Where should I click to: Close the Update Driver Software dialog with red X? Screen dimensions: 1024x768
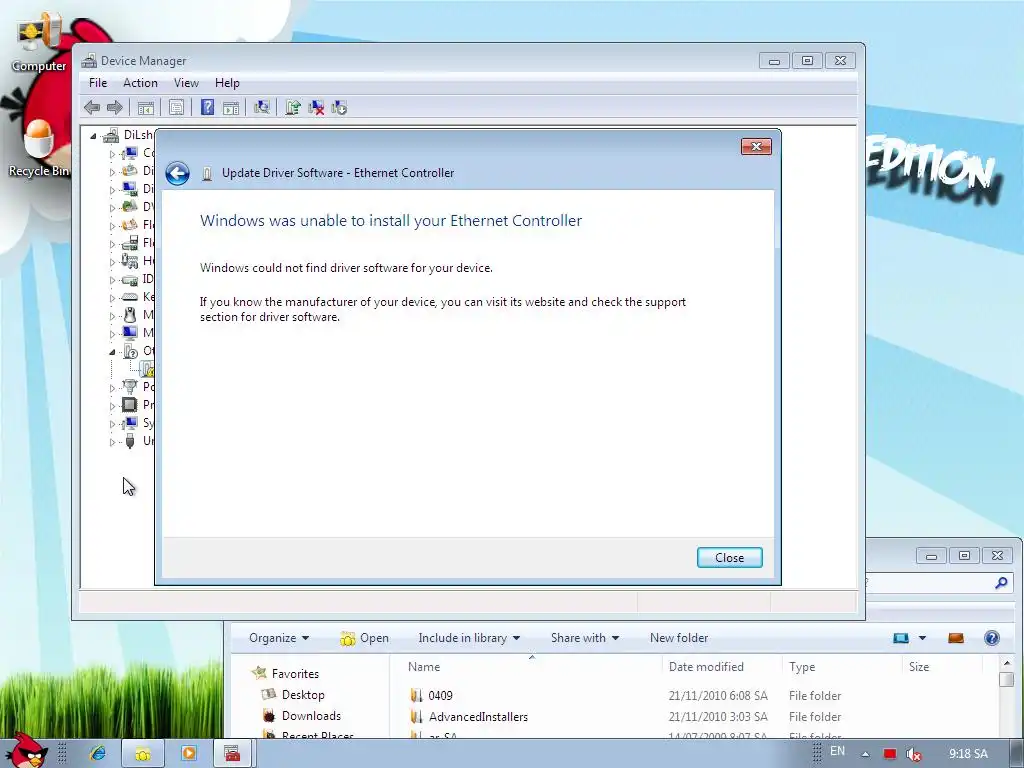coord(756,146)
